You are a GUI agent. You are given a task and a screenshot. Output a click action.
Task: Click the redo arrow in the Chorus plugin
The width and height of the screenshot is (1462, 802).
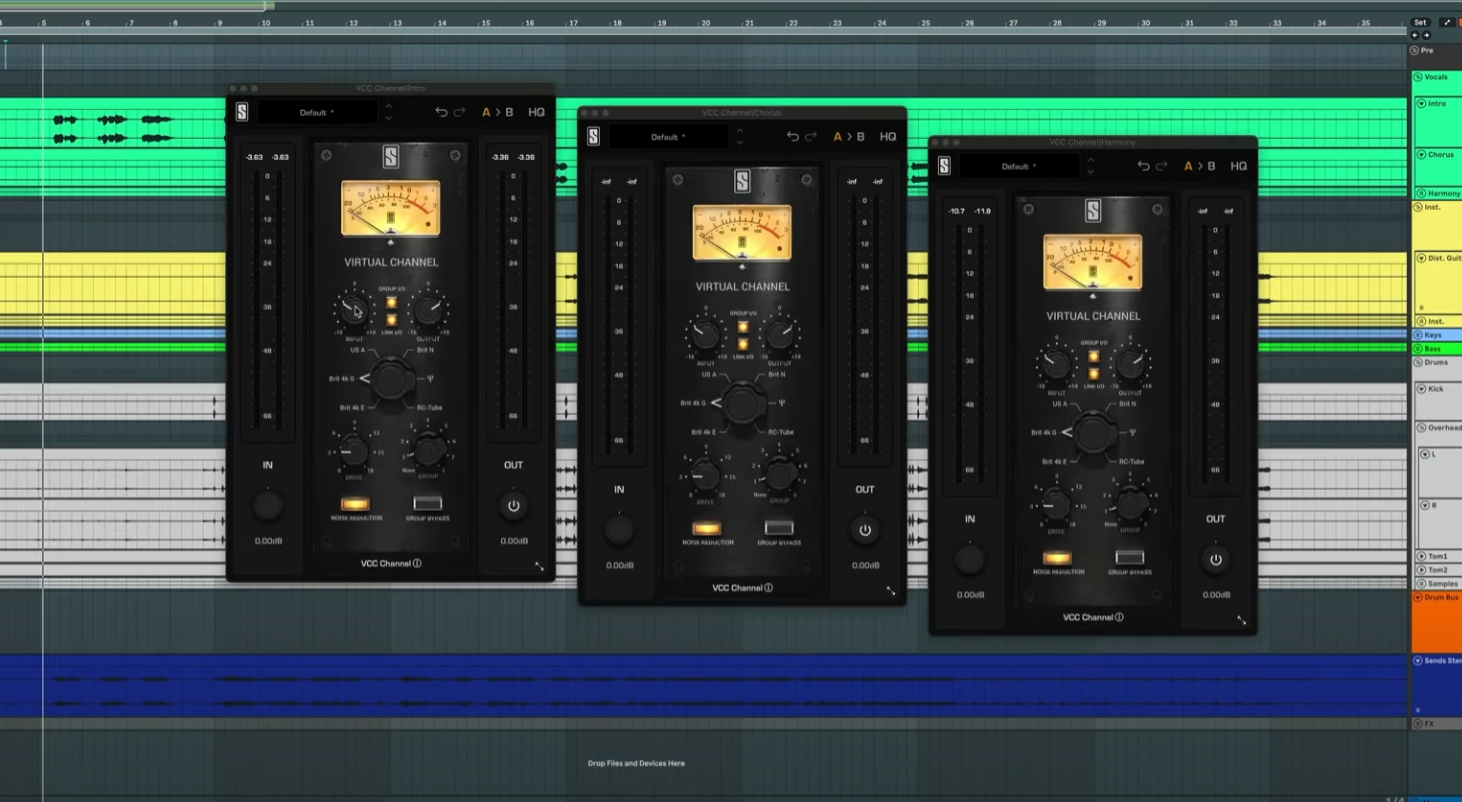coord(811,137)
